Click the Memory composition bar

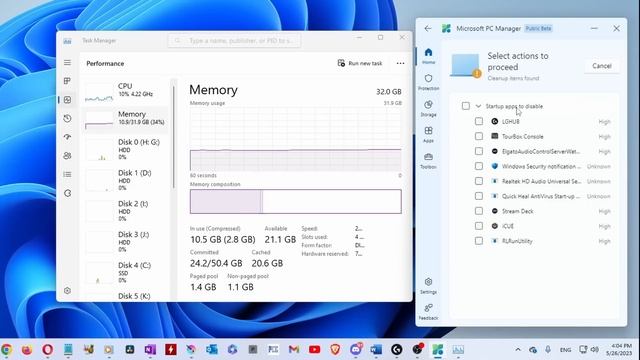coord(296,201)
